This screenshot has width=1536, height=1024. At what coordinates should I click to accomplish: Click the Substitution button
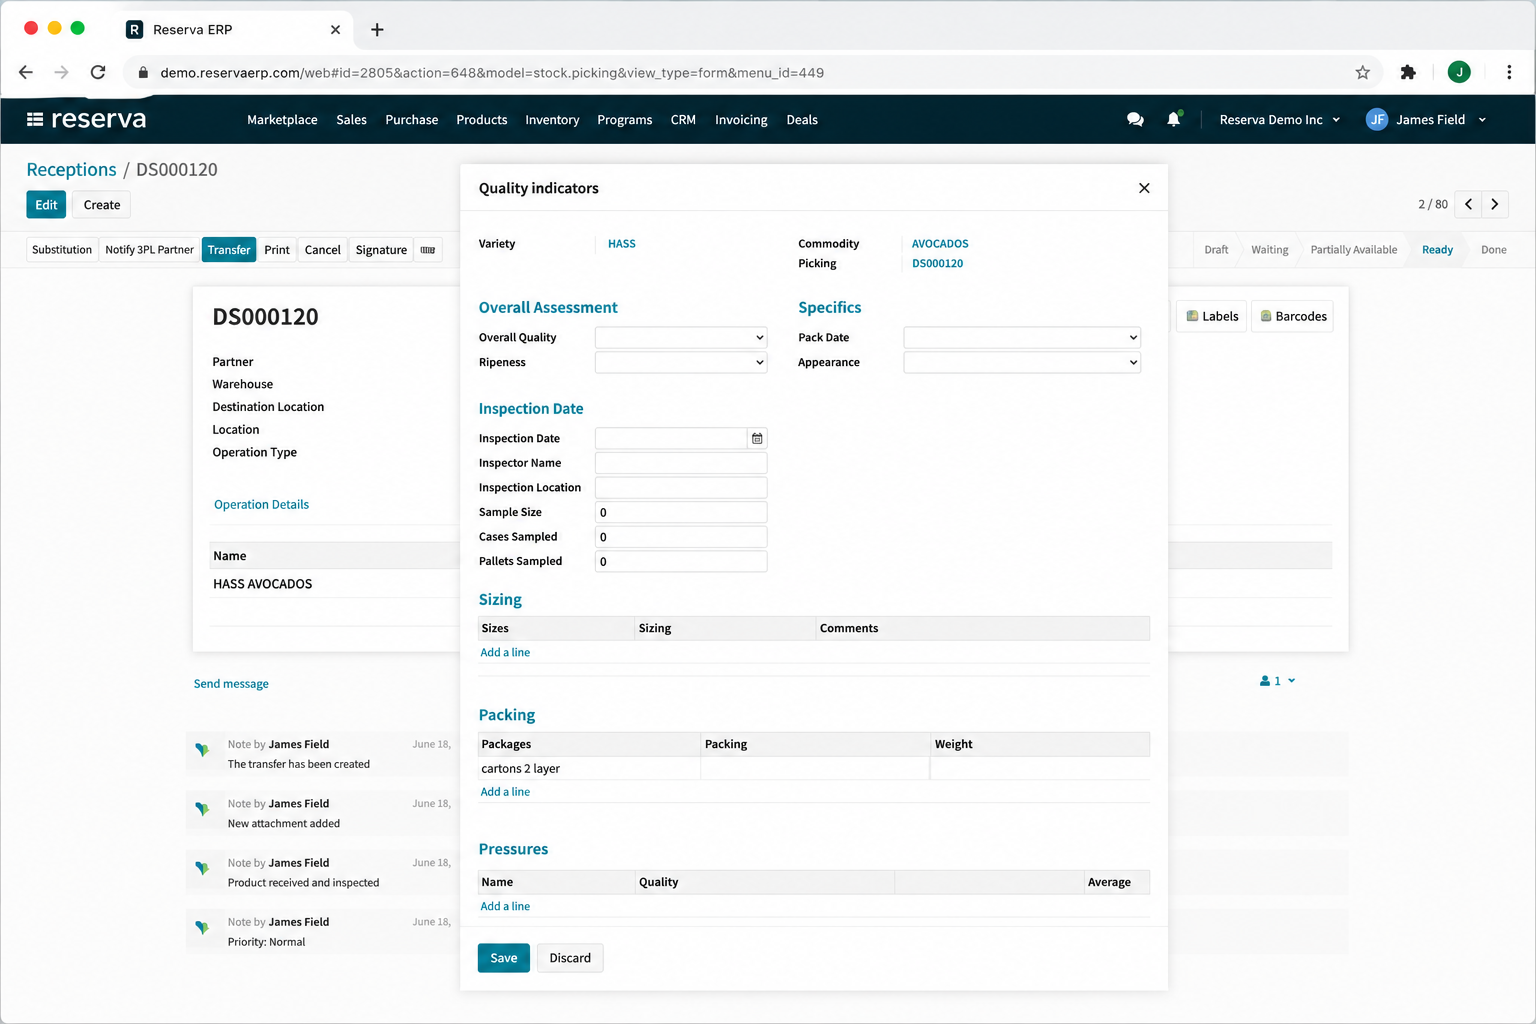click(62, 250)
